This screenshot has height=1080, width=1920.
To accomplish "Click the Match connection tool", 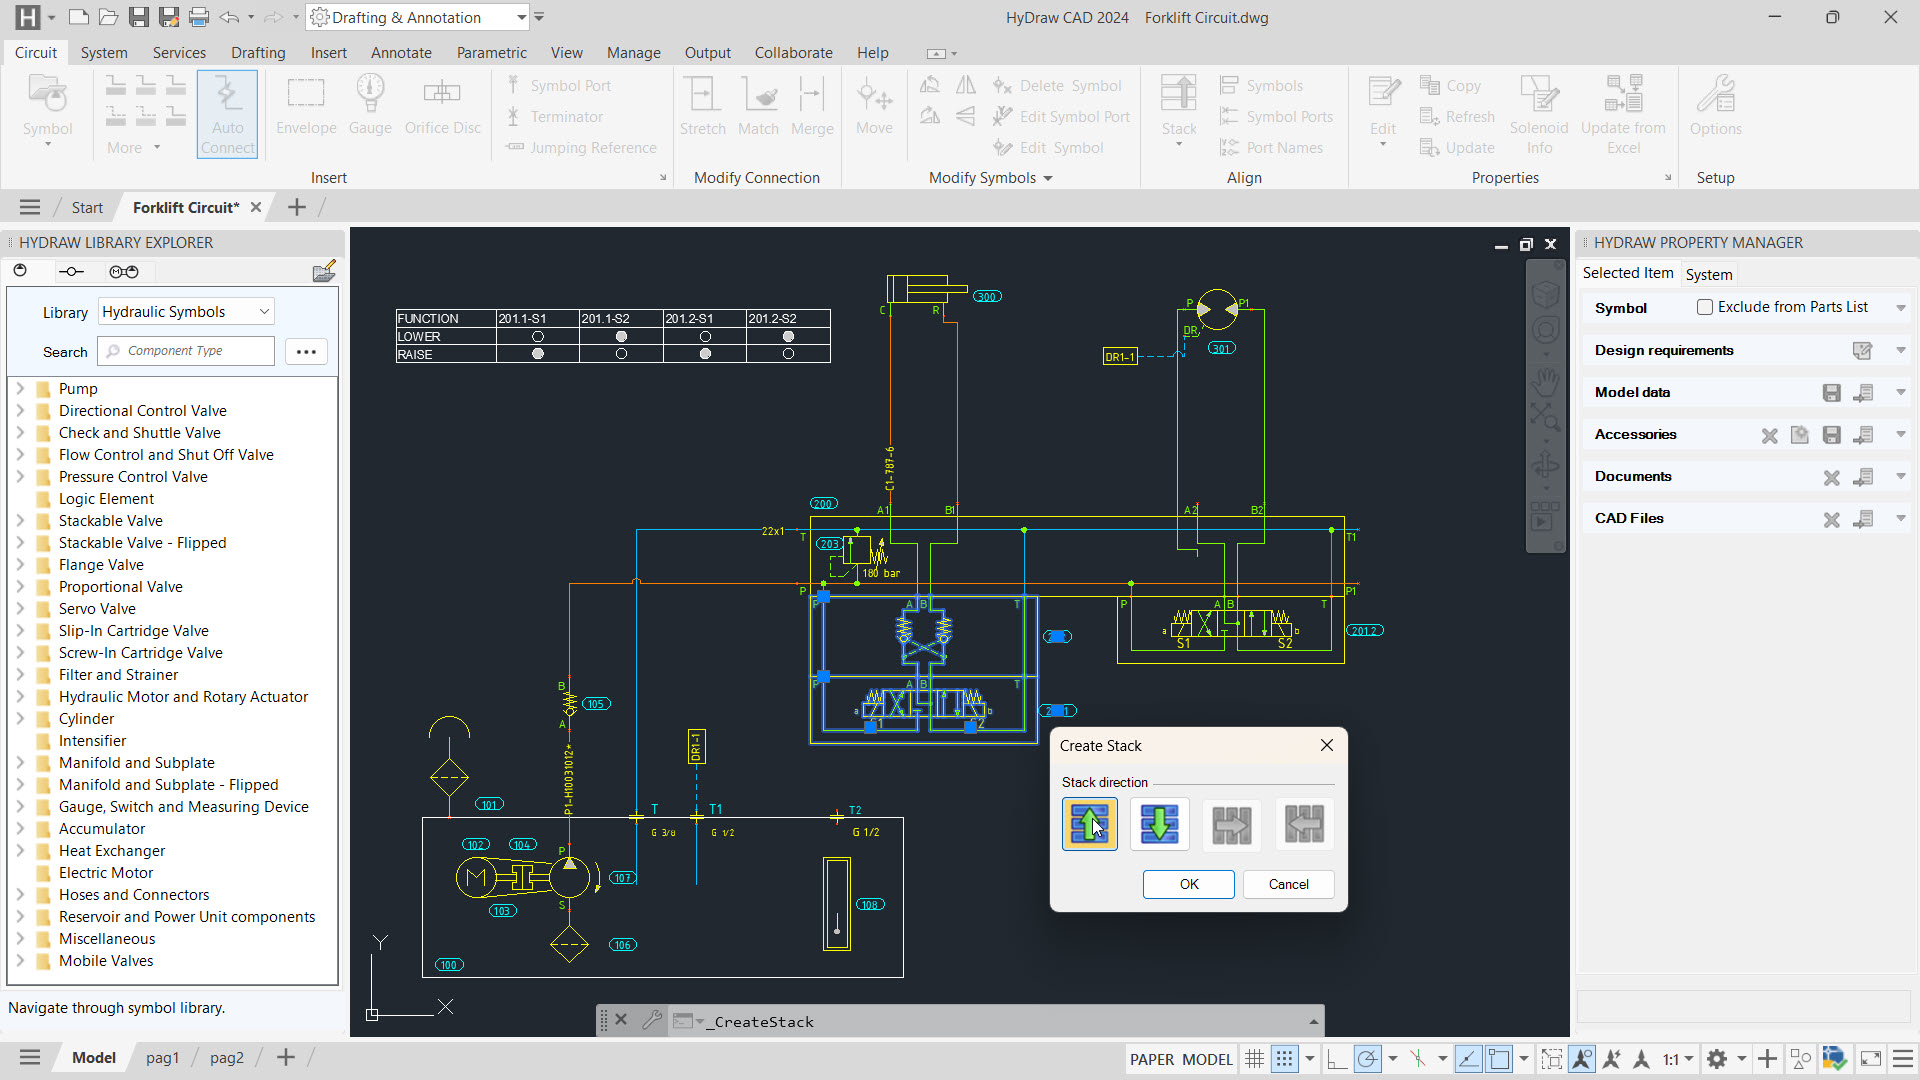I will pyautogui.click(x=758, y=106).
